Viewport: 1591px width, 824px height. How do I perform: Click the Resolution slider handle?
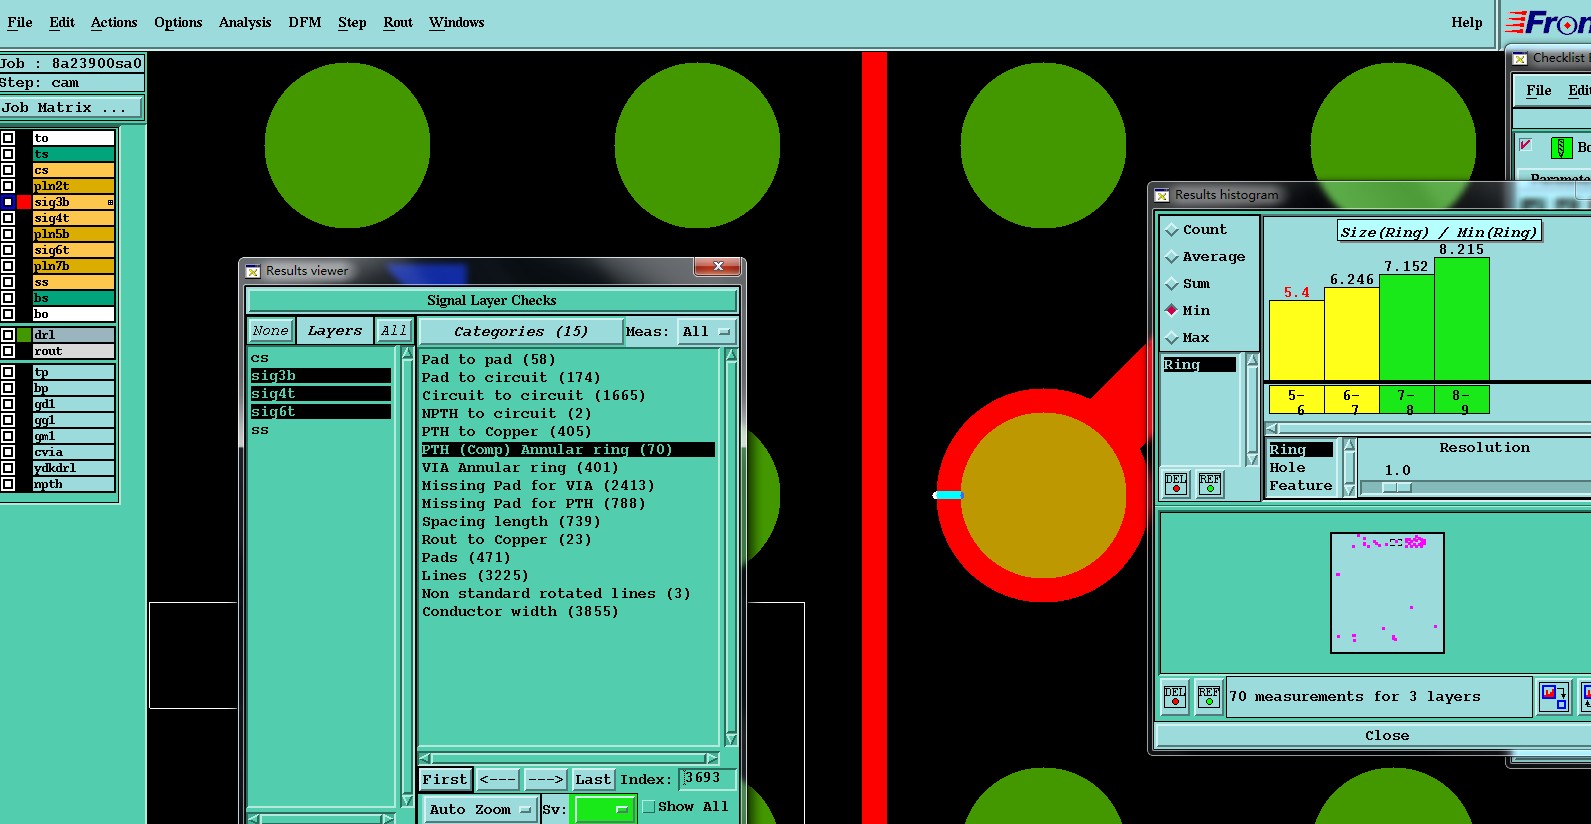[1397, 488]
